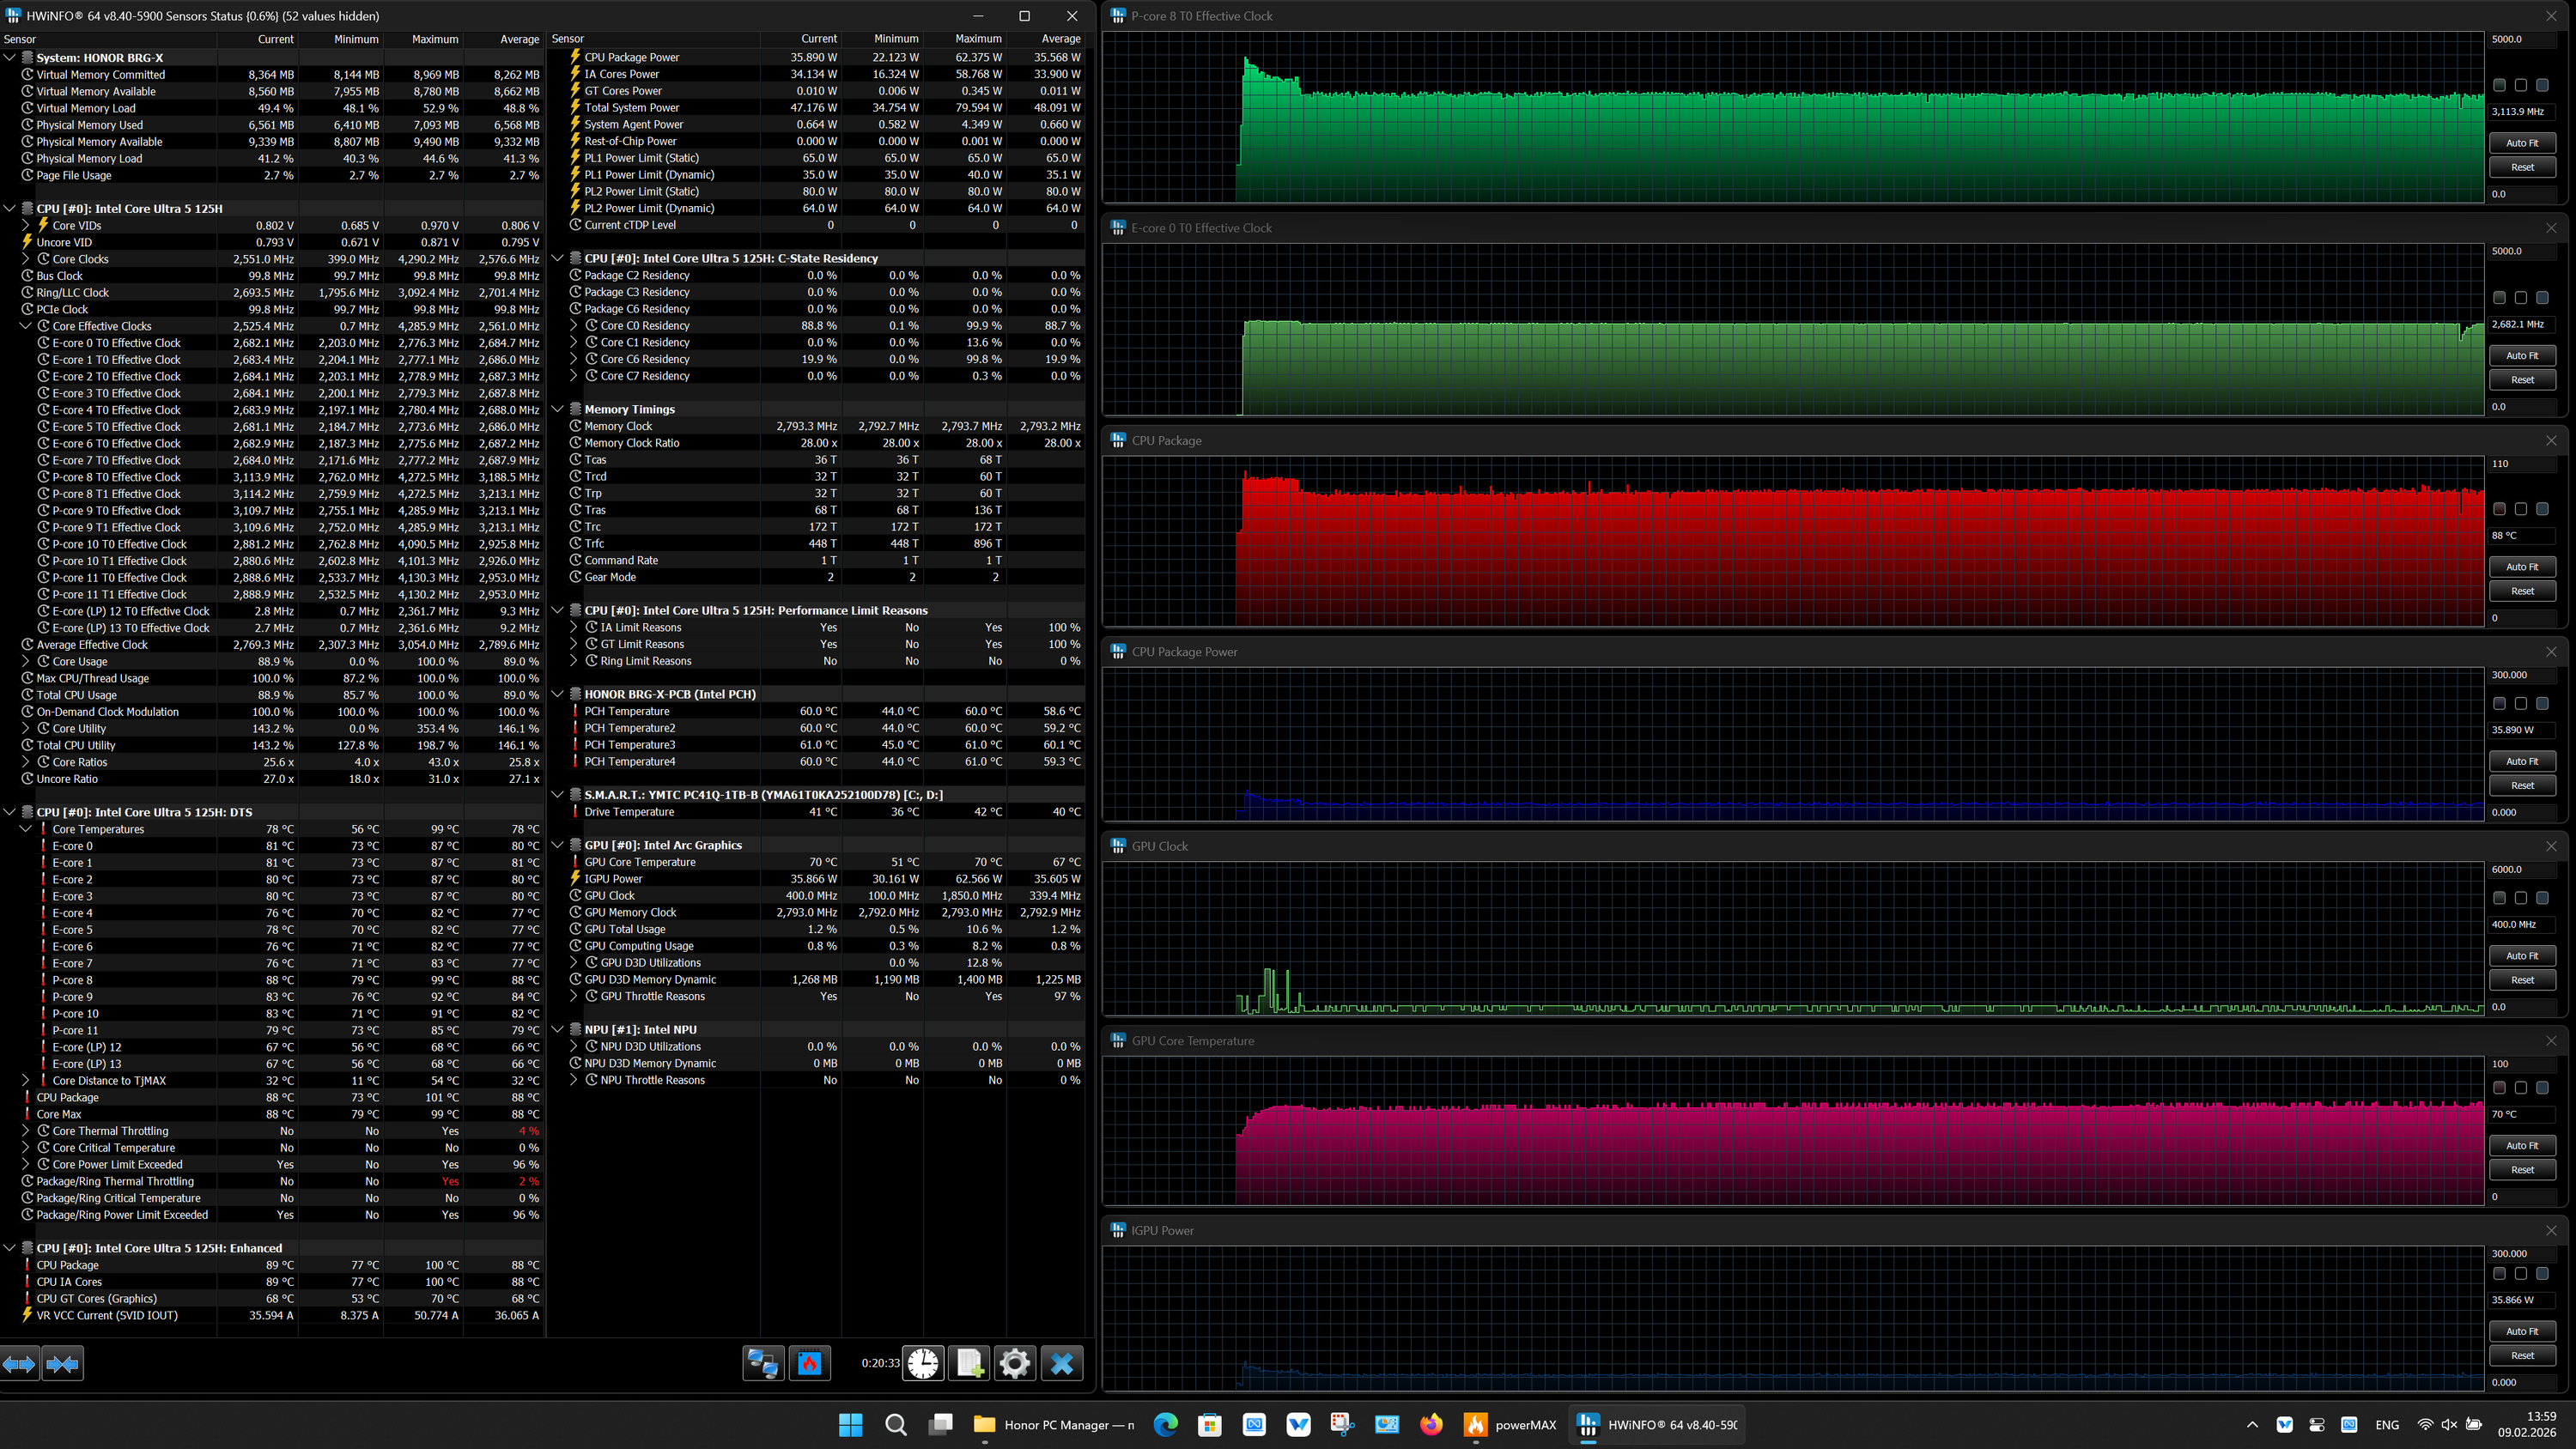
Task: Click the expand columns left-right arrows icon
Action: click(19, 1363)
